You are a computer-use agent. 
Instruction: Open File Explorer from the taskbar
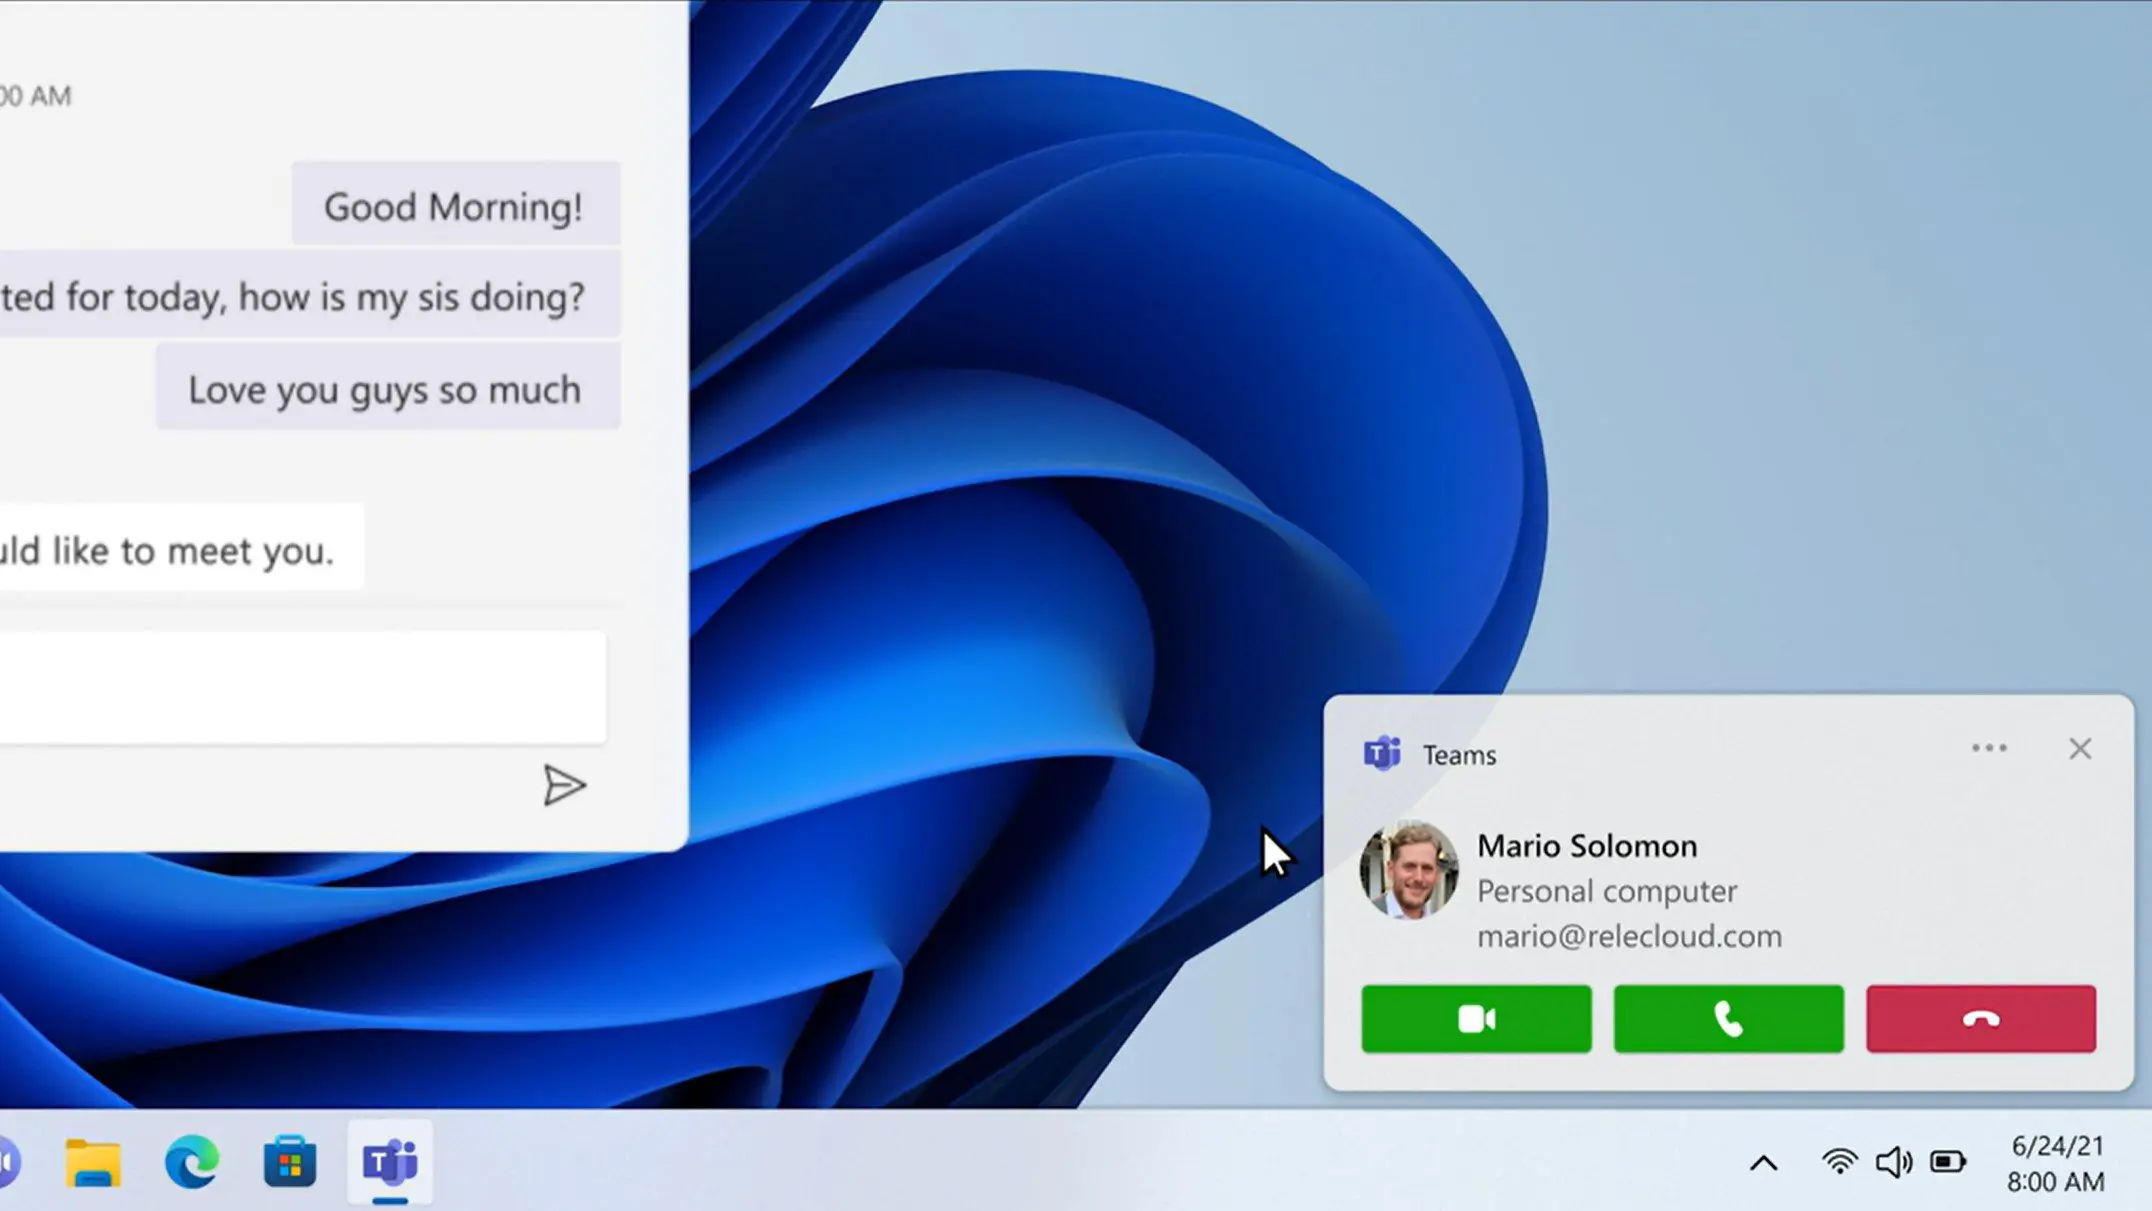(93, 1163)
